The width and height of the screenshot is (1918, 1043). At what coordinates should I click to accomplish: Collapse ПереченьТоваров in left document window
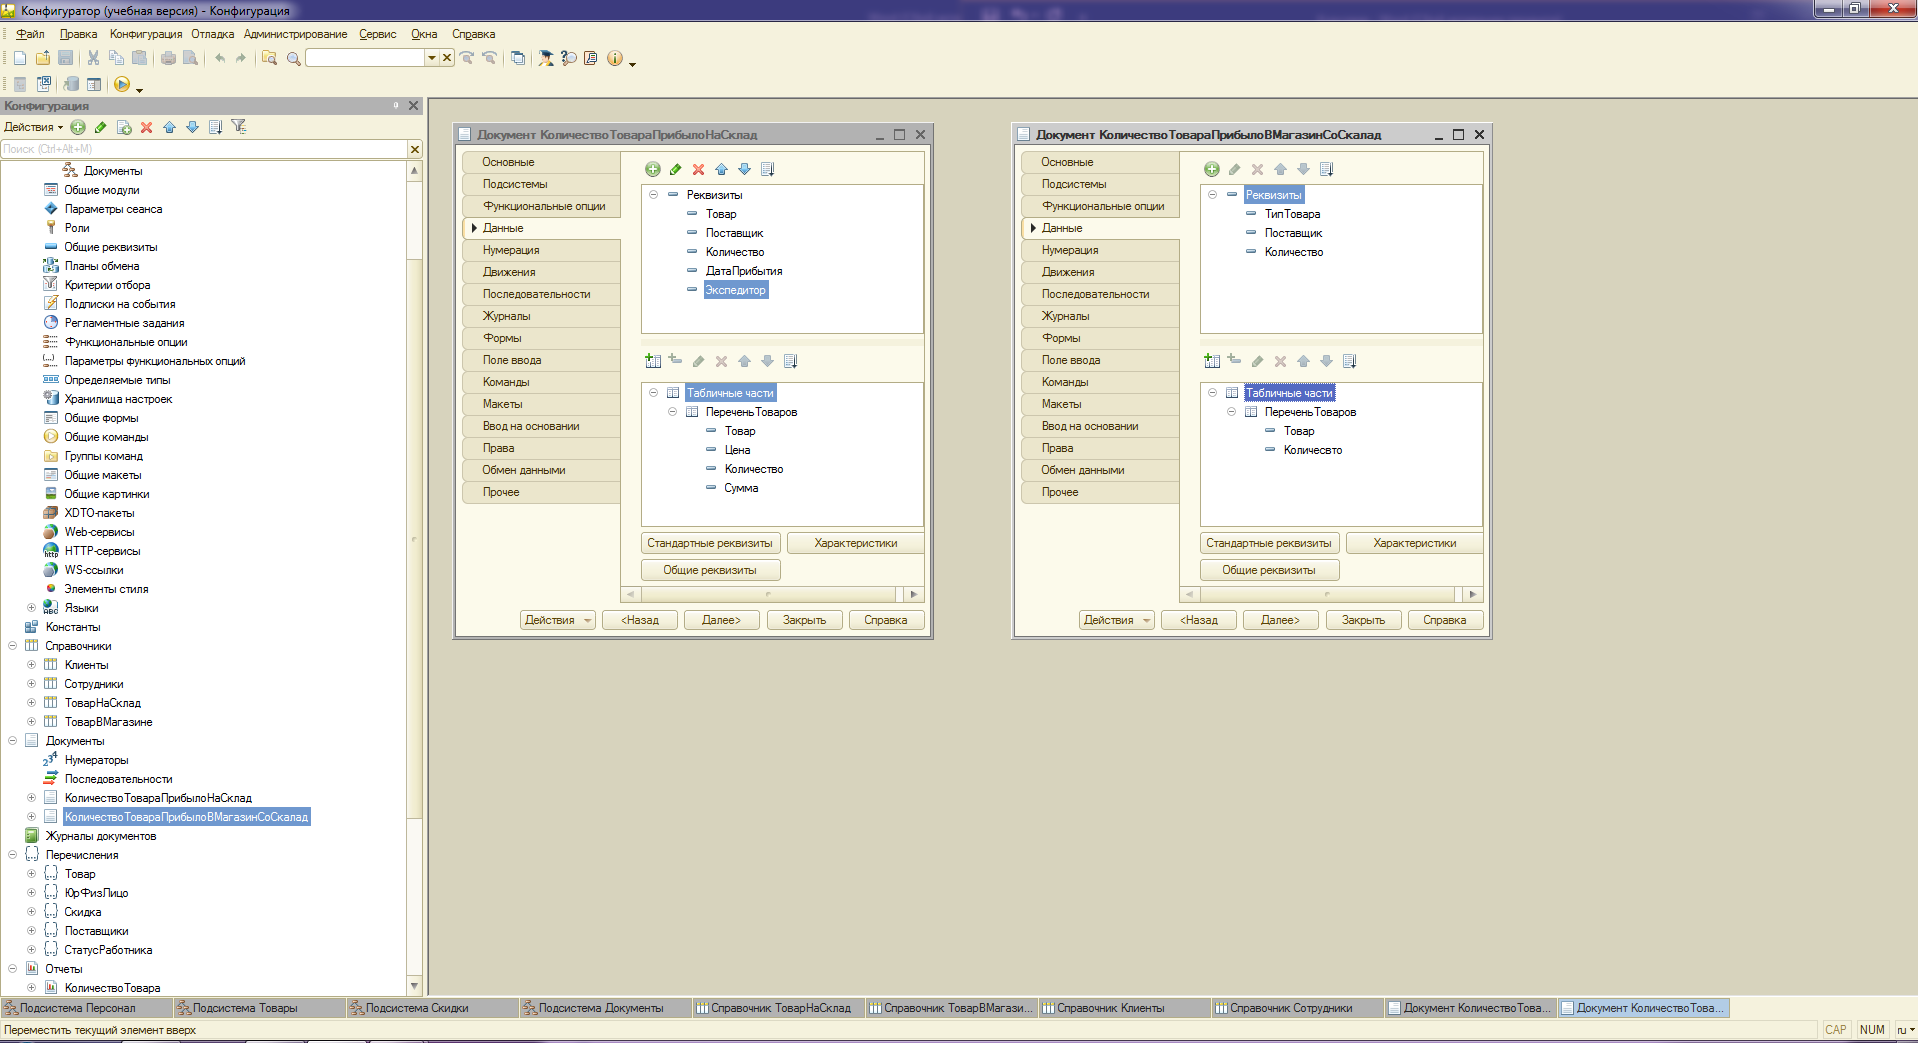[x=672, y=412]
